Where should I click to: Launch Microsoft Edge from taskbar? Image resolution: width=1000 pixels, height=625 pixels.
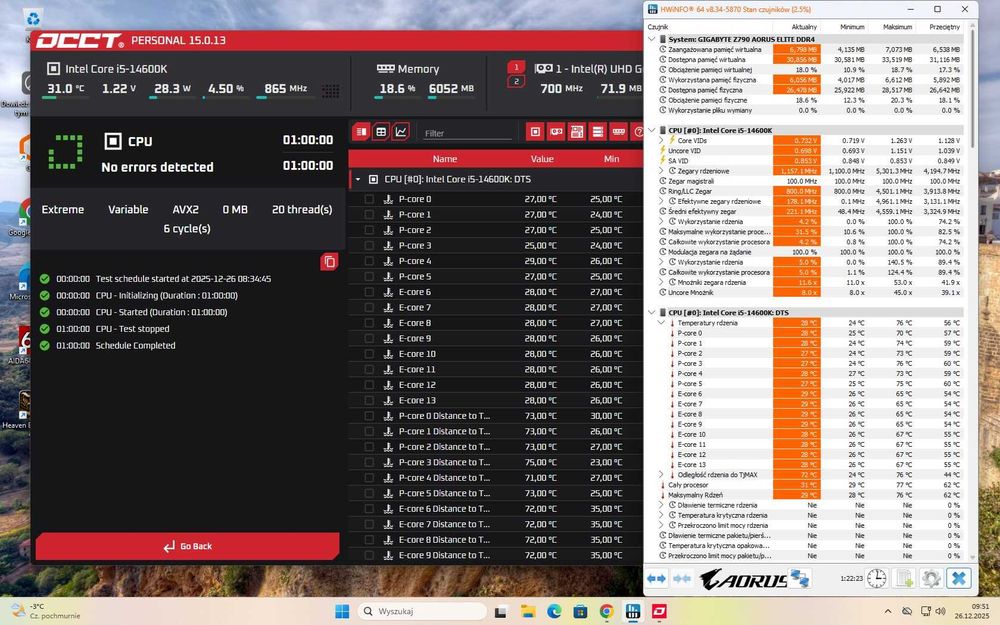pyautogui.click(x=554, y=612)
